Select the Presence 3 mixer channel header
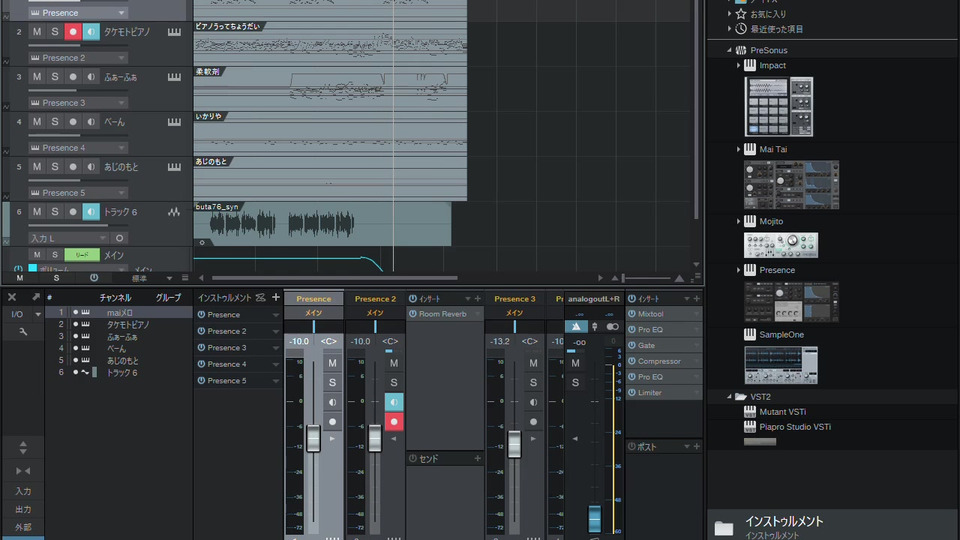The height and width of the screenshot is (540, 960). point(514,299)
